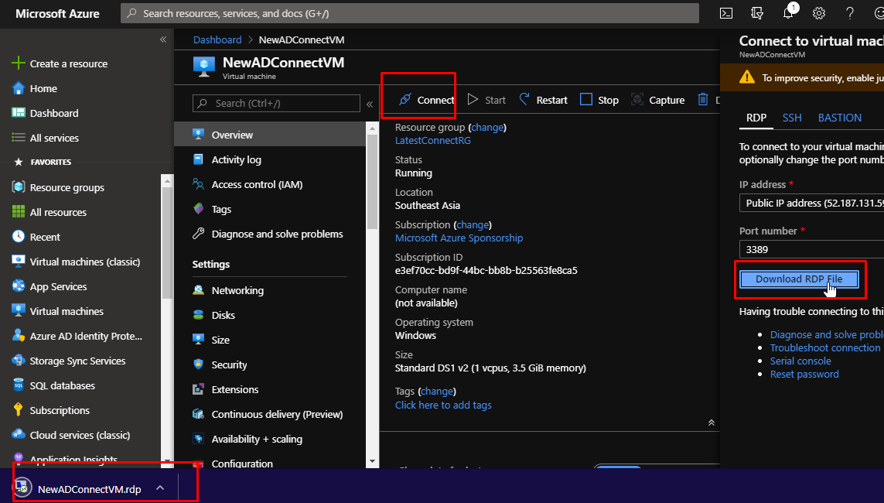Select Networking in the Settings menu
The width and height of the screenshot is (884, 503).
point(237,291)
